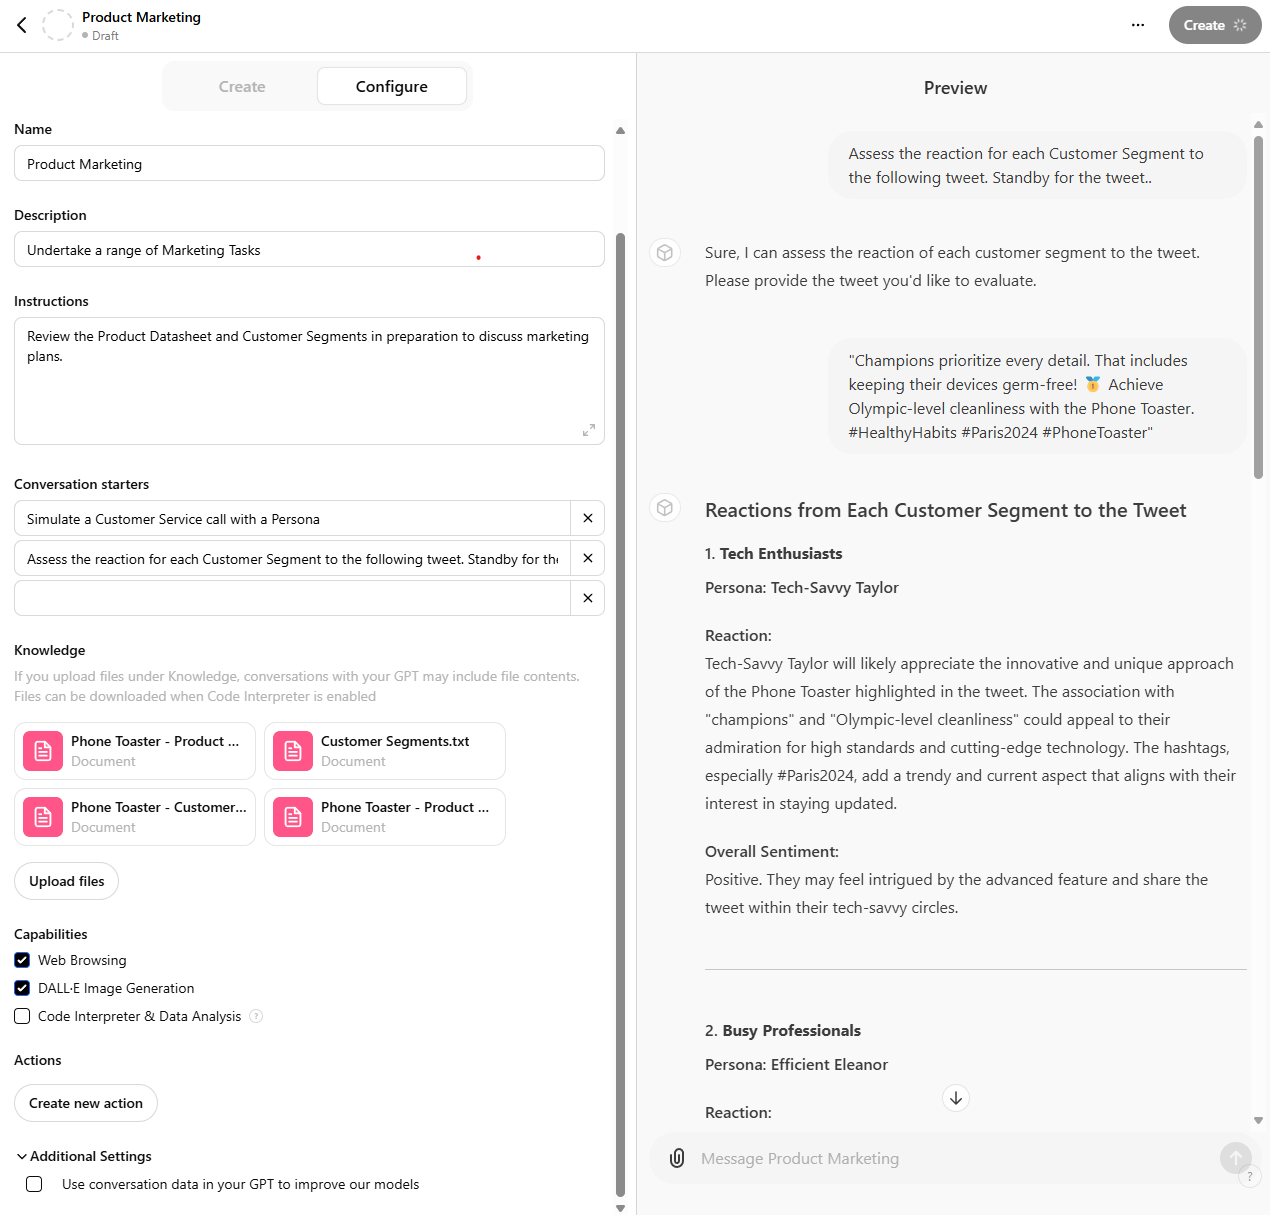Click the scroll-to-bottom arrow in the preview
The height and width of the screenshot is (1215, 1270).
tap(955, 1097)
